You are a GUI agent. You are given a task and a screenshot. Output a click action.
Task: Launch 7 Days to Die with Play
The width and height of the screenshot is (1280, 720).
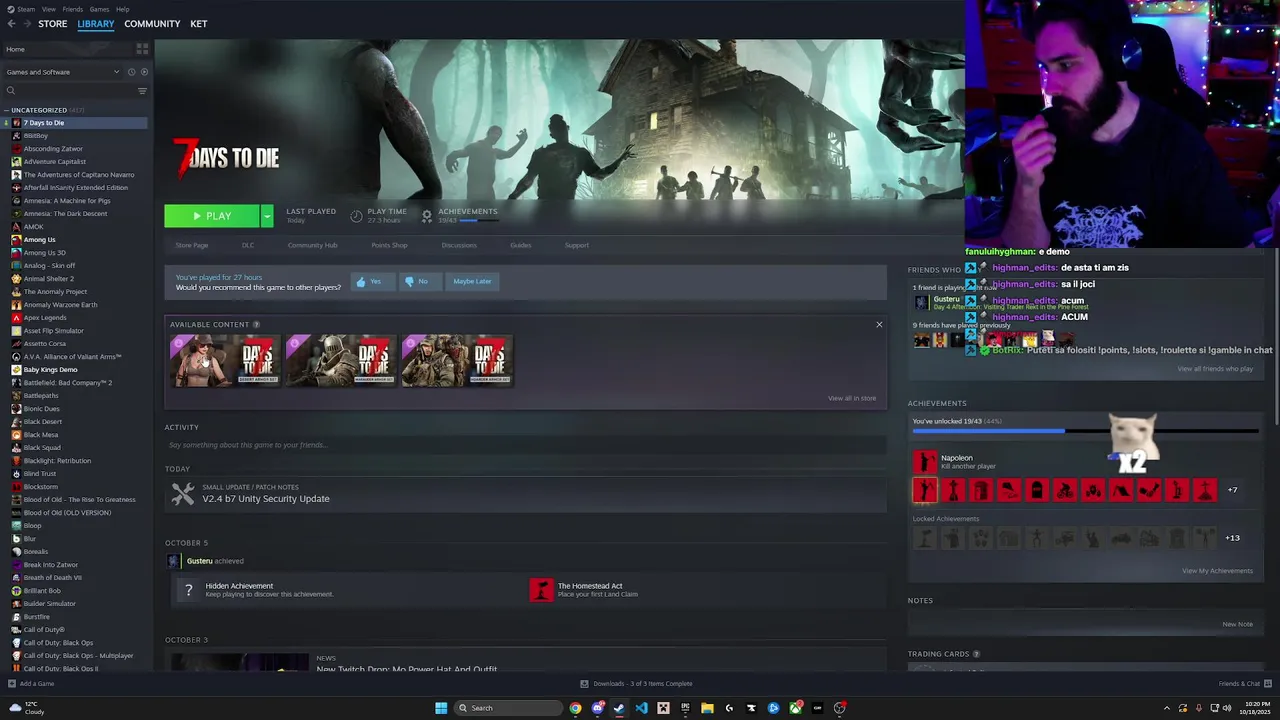[212, 216]
